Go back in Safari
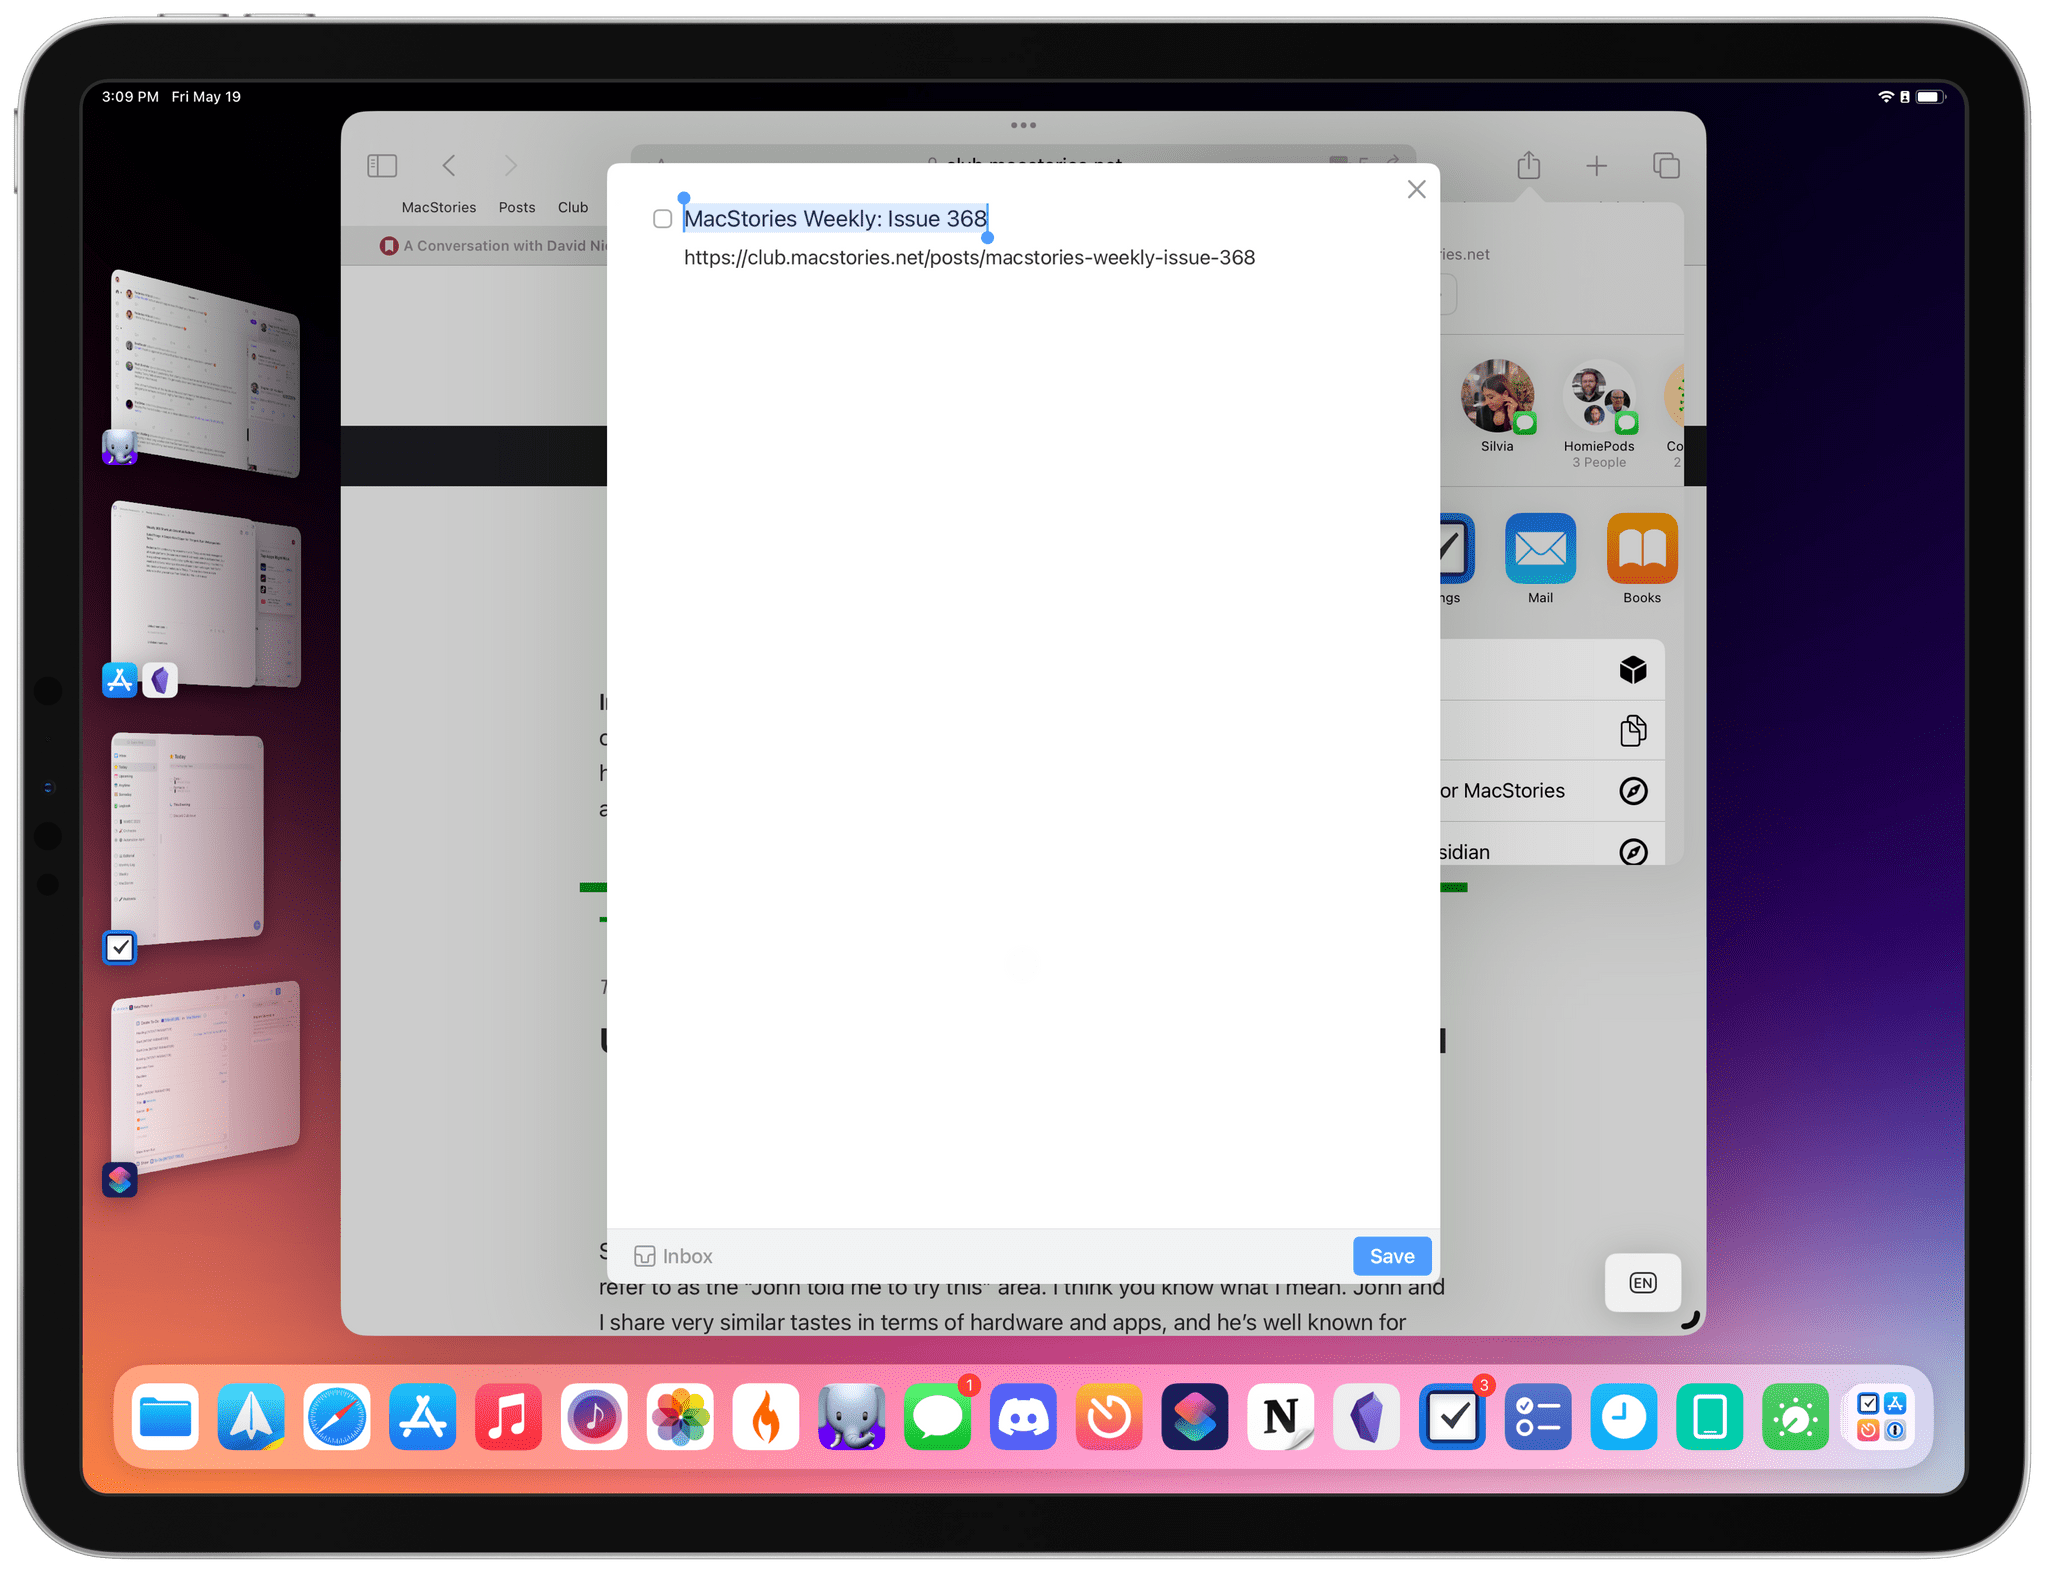 click(x=449, y=165)
